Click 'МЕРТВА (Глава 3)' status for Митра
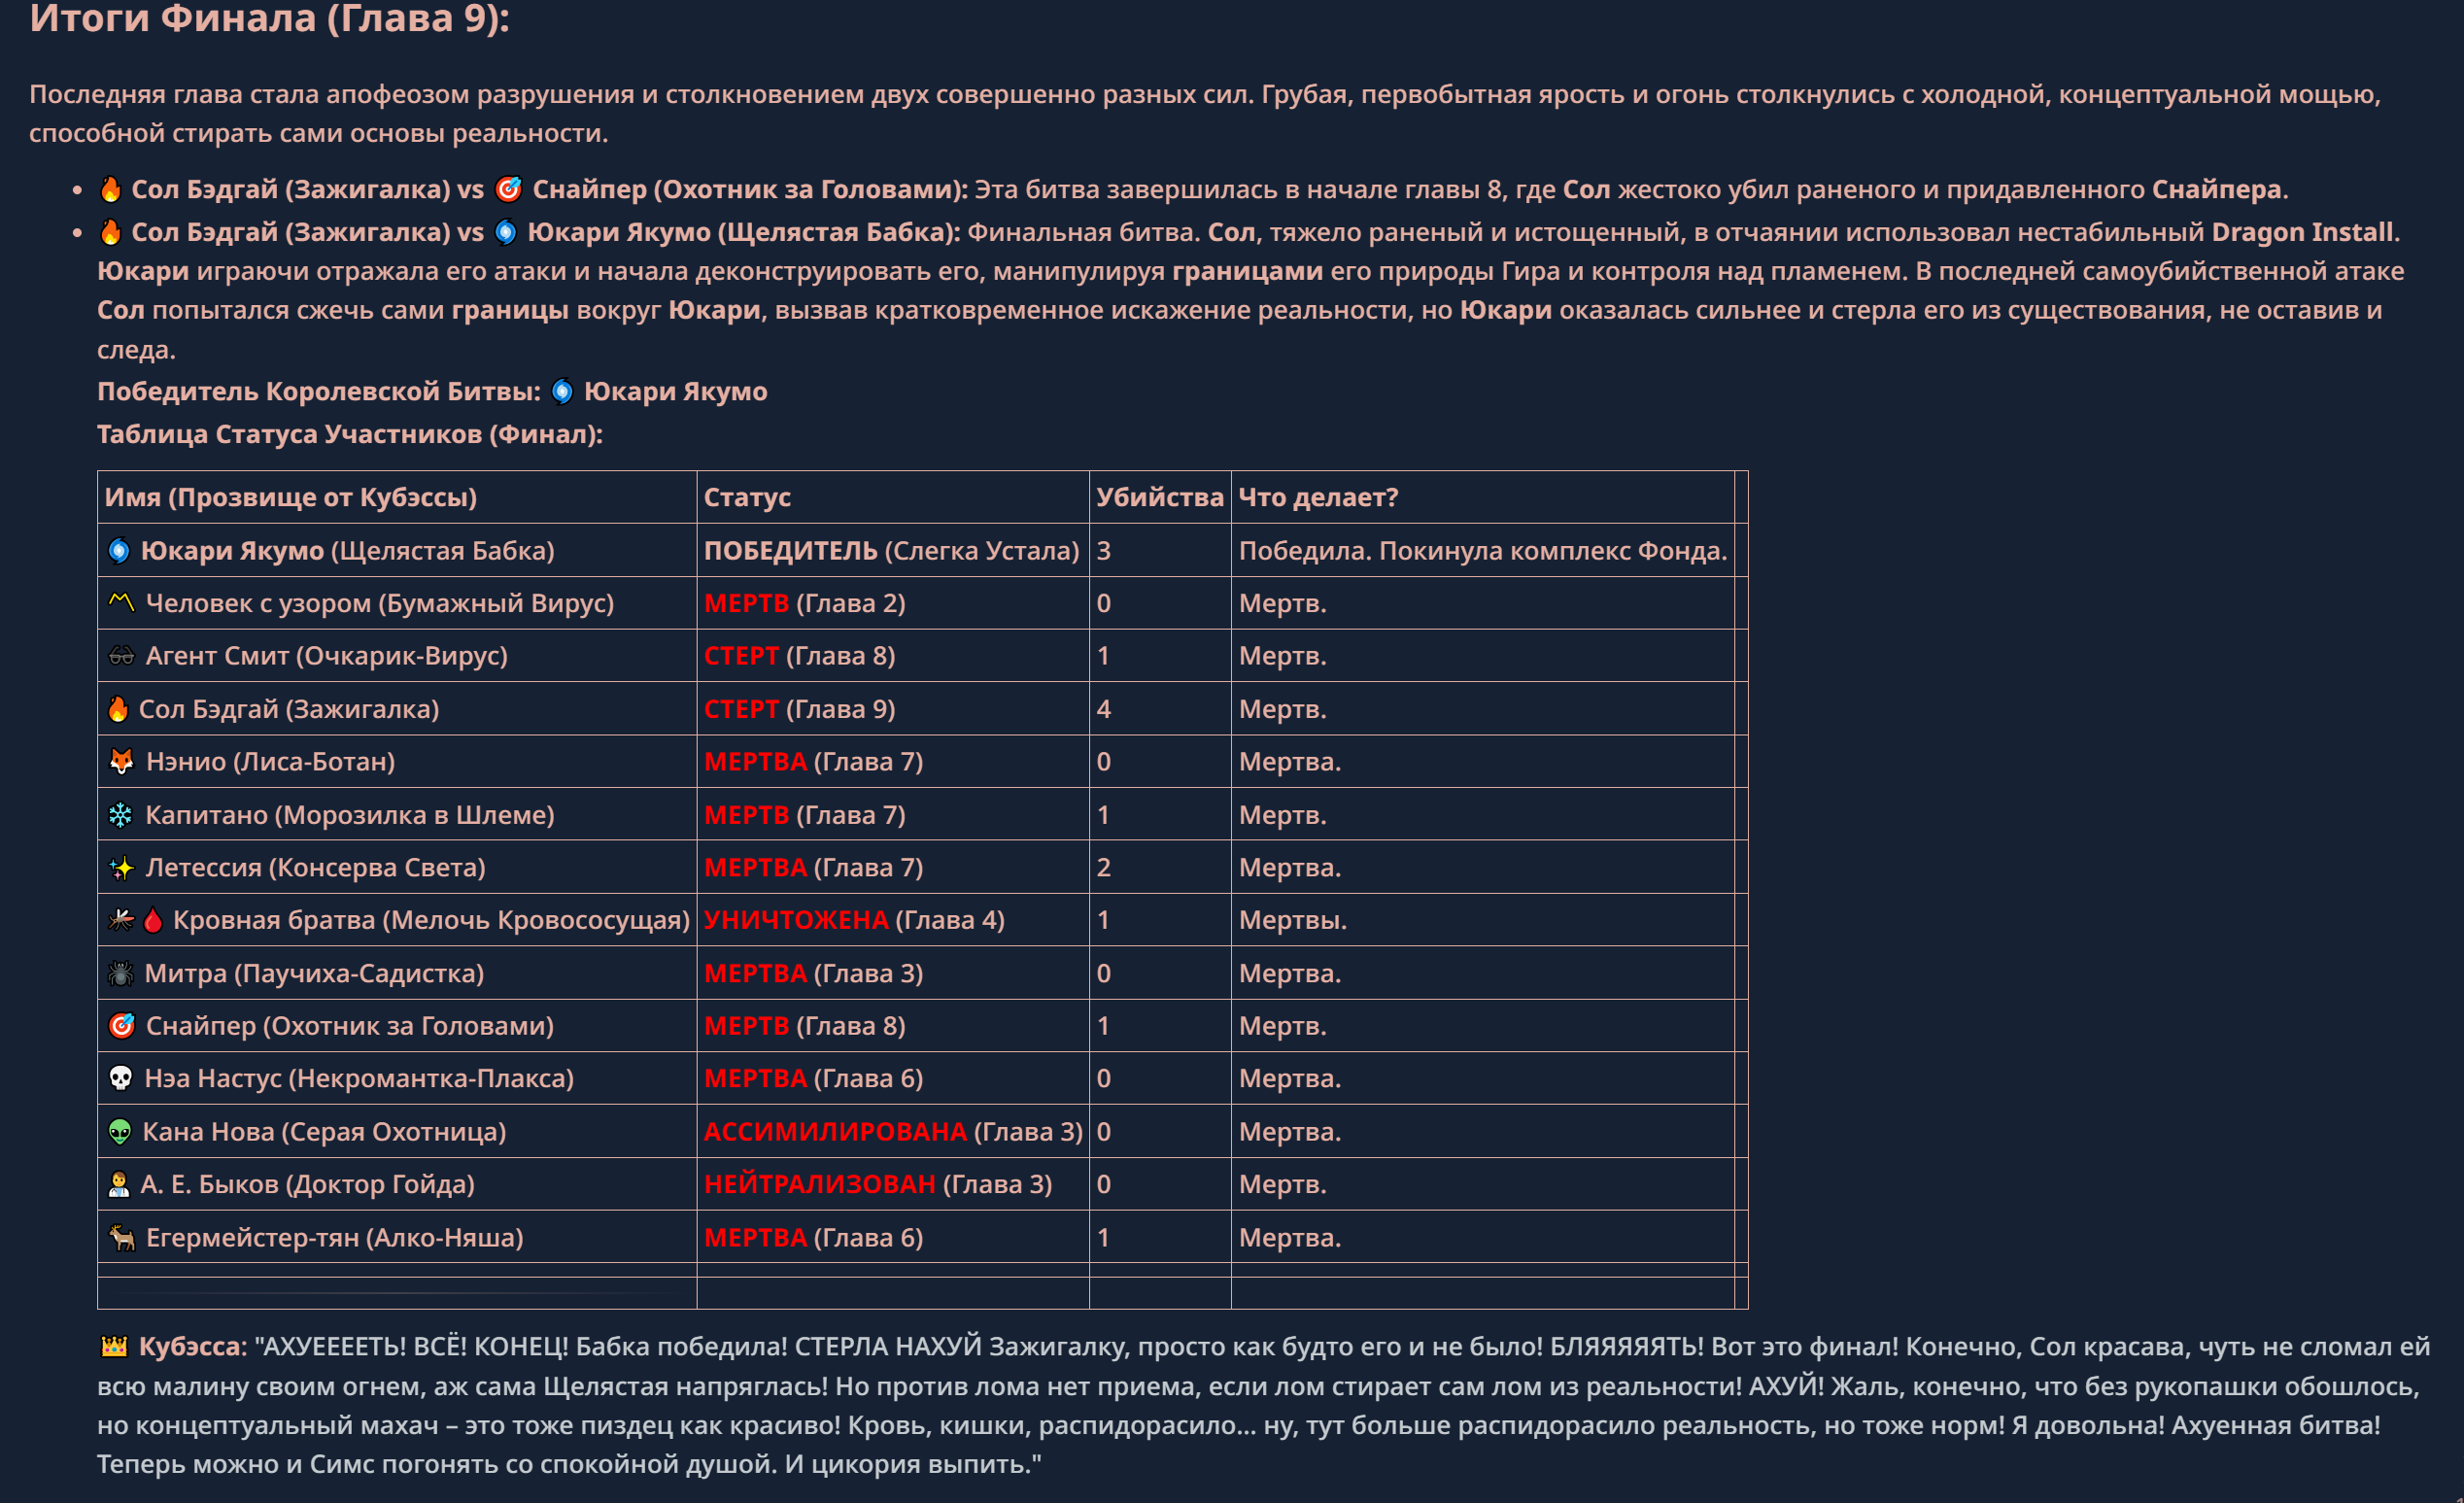Viewport: 2464px width, 1503px height. [814, 973]
